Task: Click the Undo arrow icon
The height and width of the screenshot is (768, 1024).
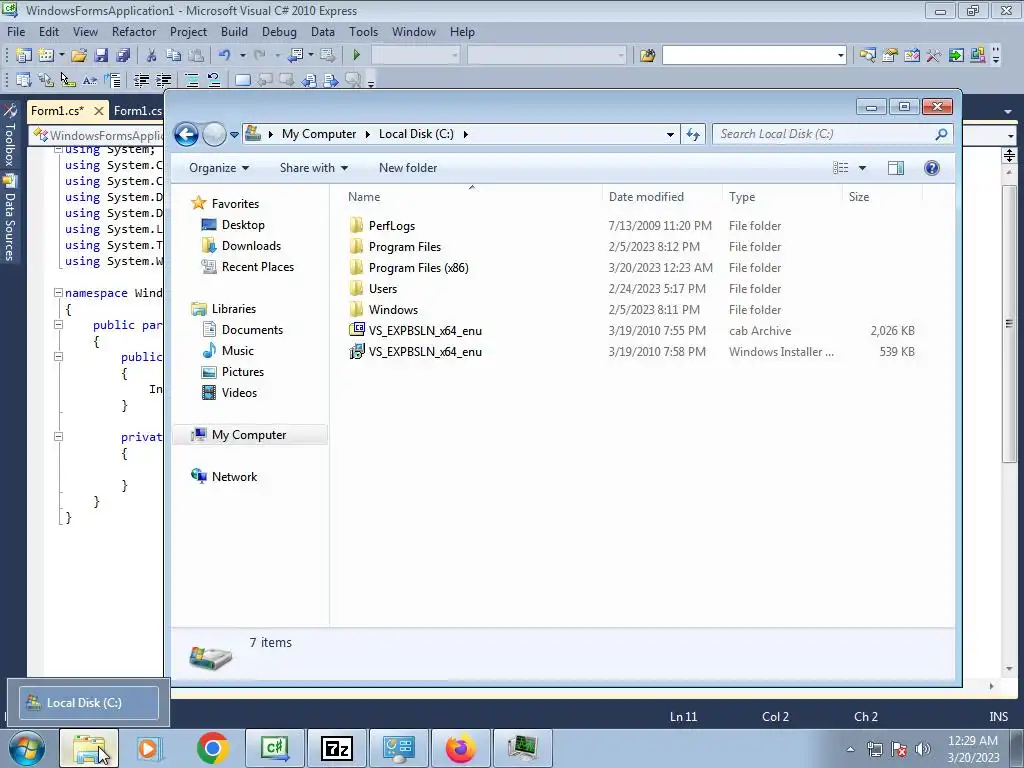Action: [225, 56]
